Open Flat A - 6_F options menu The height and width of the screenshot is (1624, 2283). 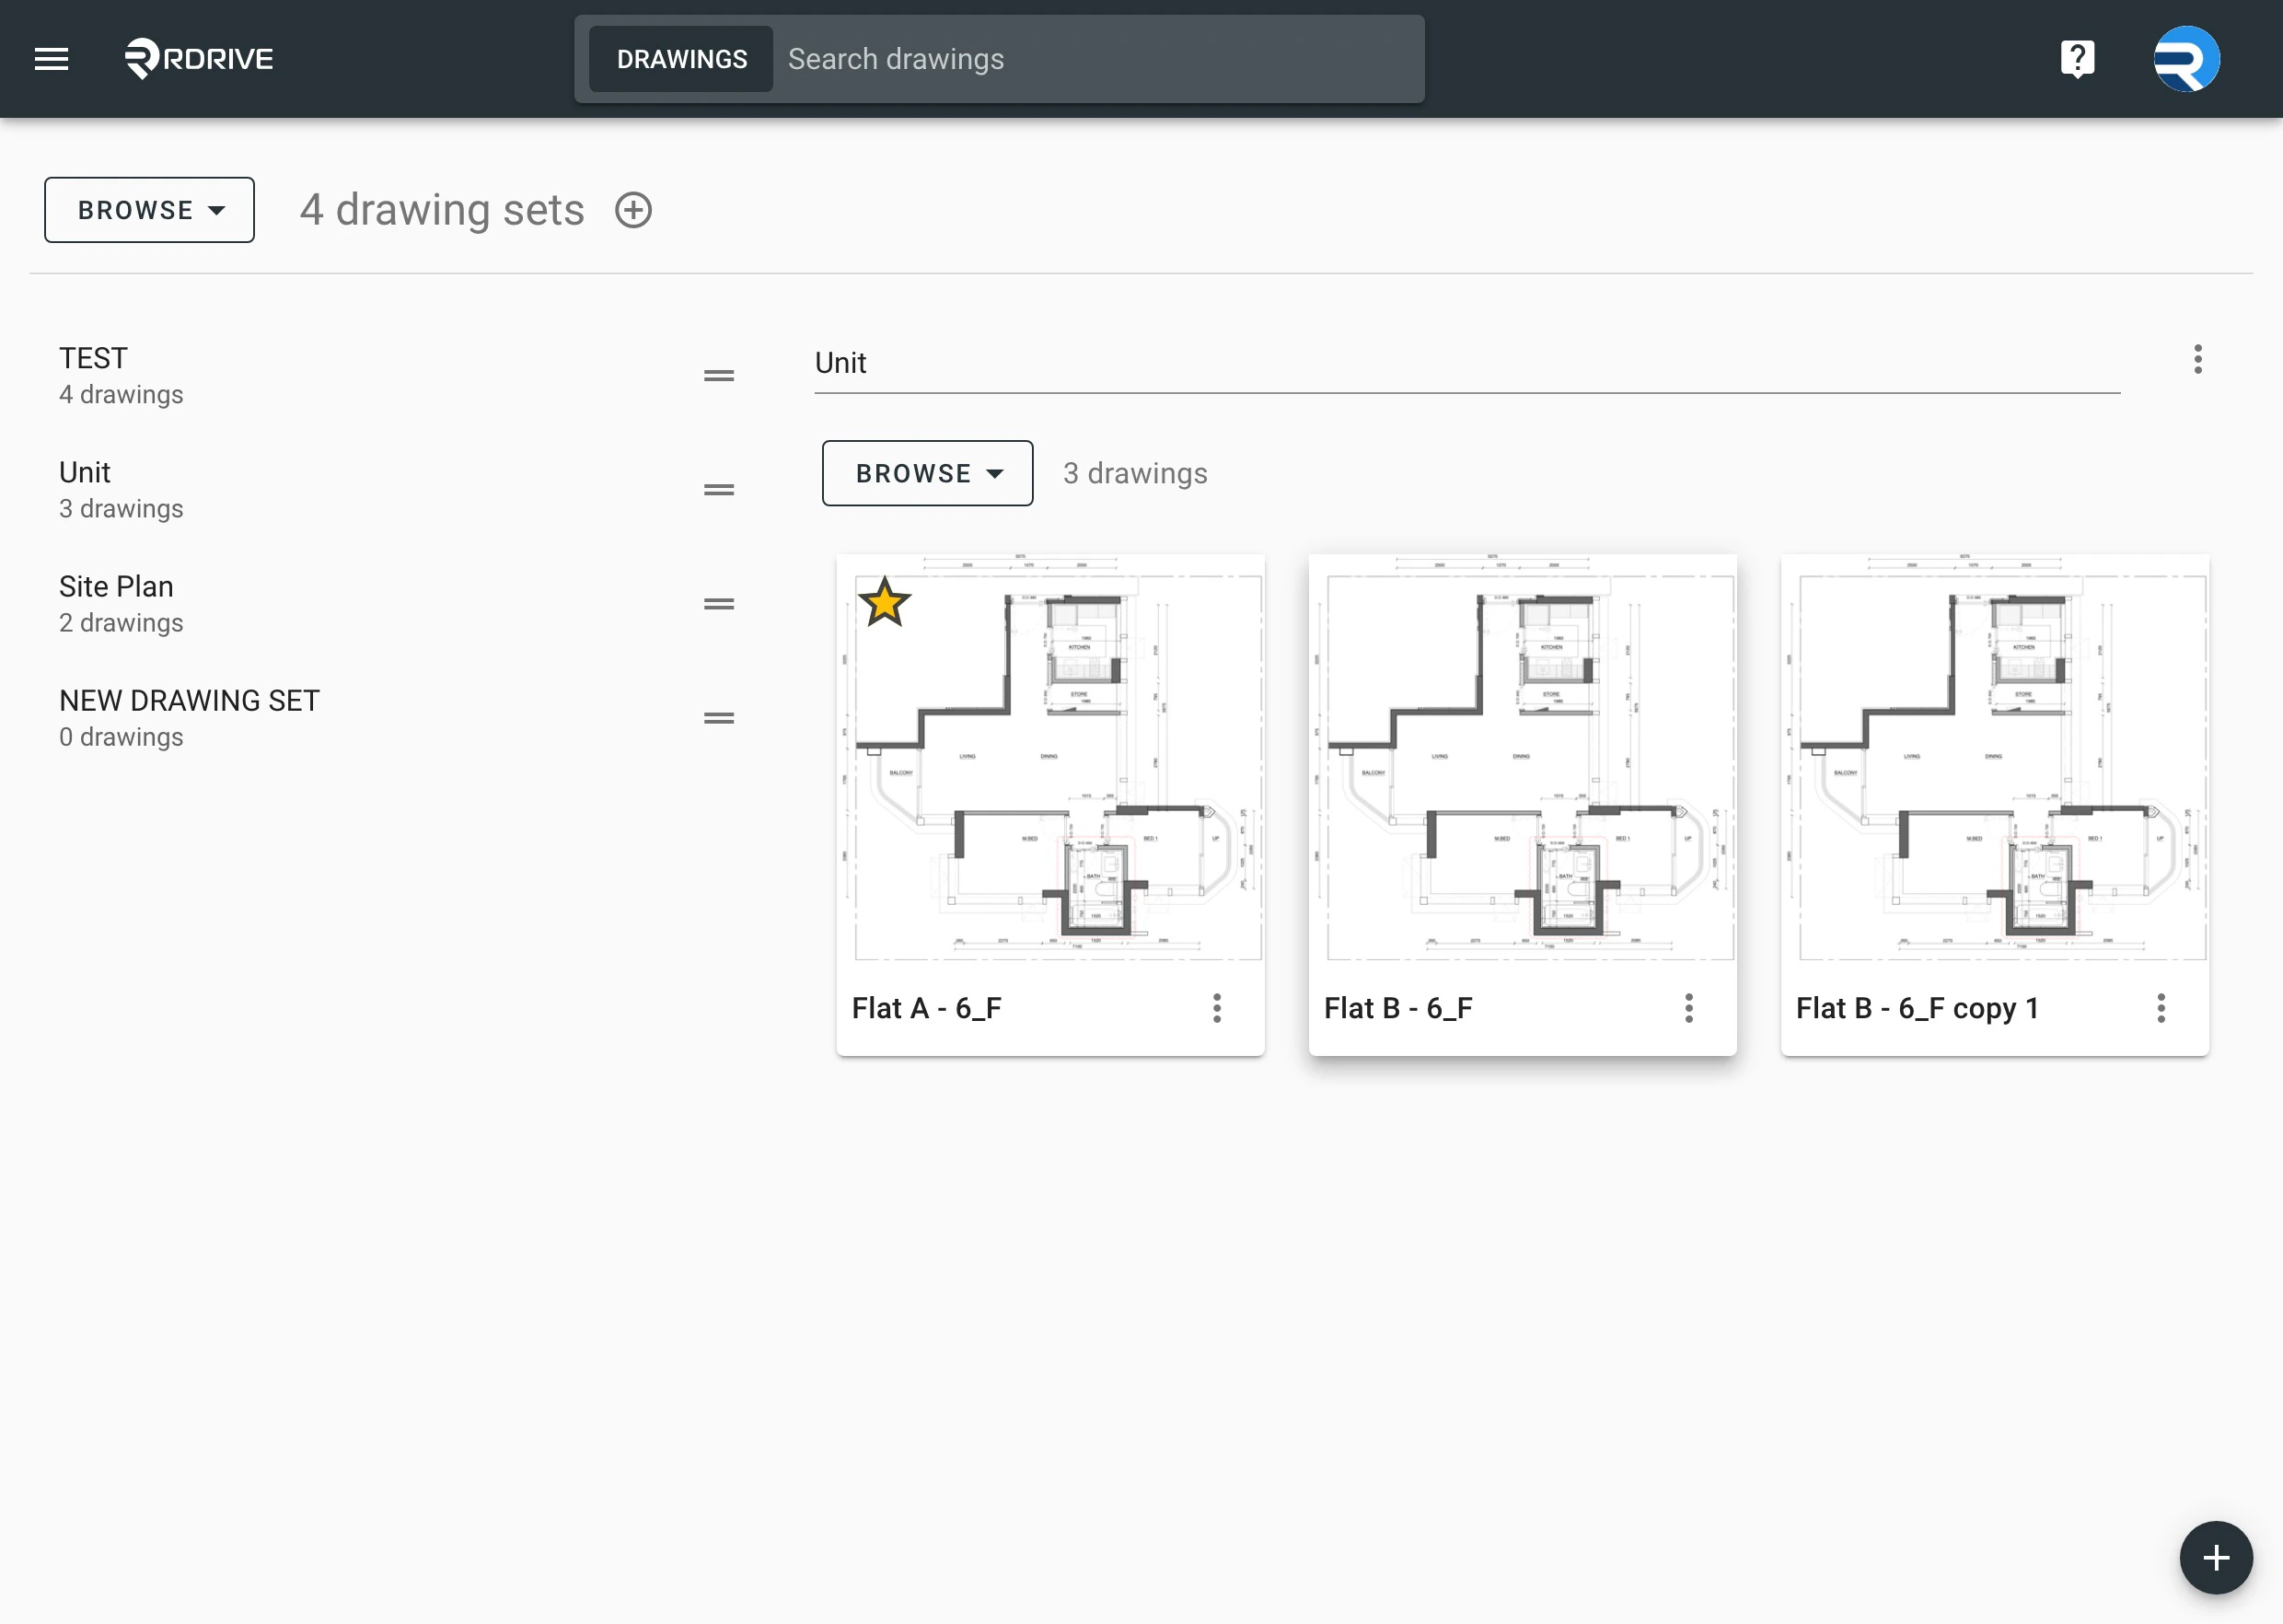(x=1216, y=1008)
